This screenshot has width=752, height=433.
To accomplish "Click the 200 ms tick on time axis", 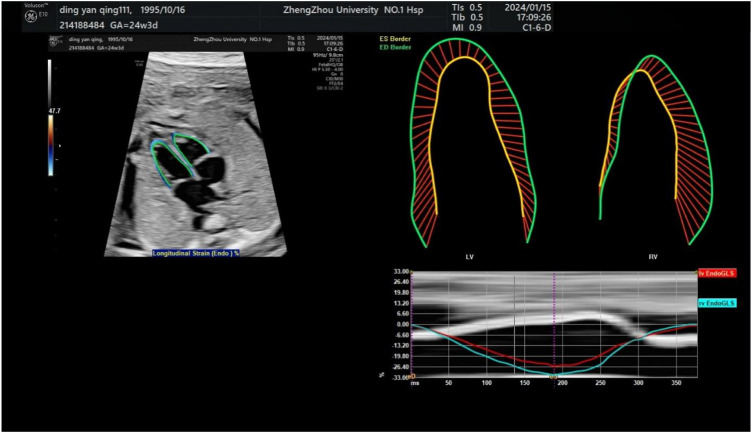I will point(562,383).
